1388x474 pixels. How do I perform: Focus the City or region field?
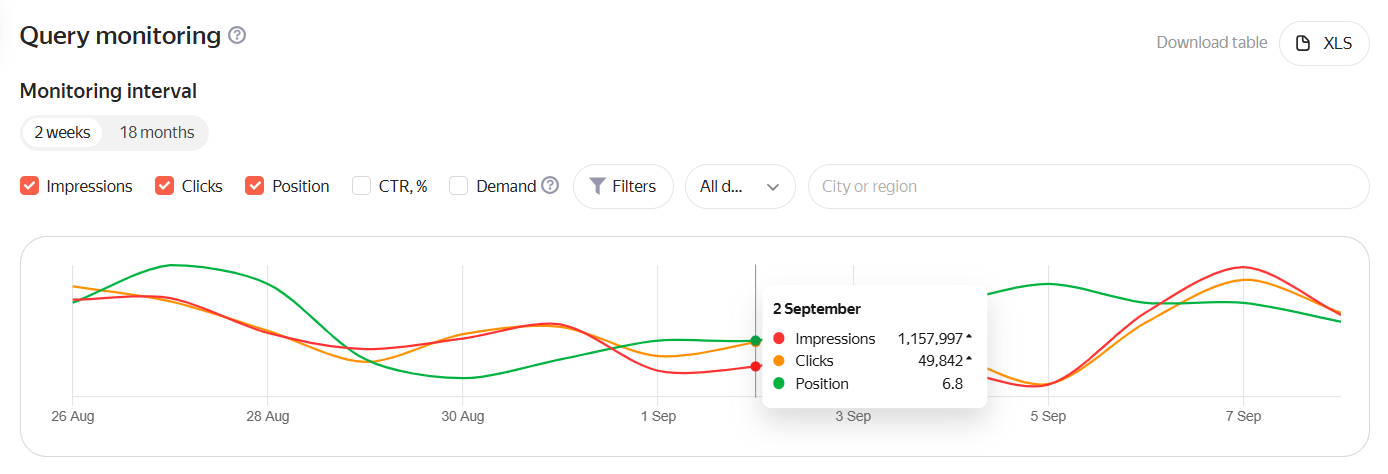pyautogui.click(x=1087, y=186)
